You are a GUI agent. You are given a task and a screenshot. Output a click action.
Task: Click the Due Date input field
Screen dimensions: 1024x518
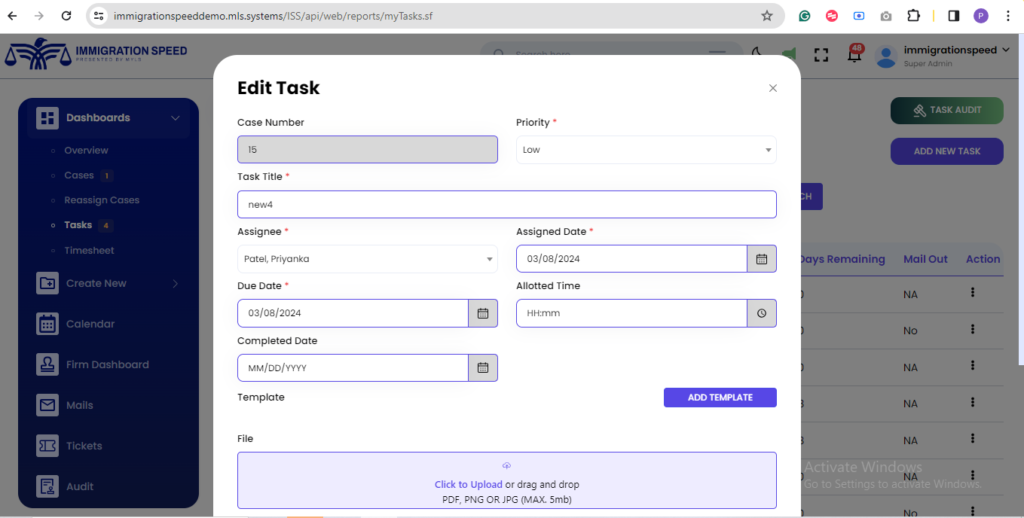(353, 313)
